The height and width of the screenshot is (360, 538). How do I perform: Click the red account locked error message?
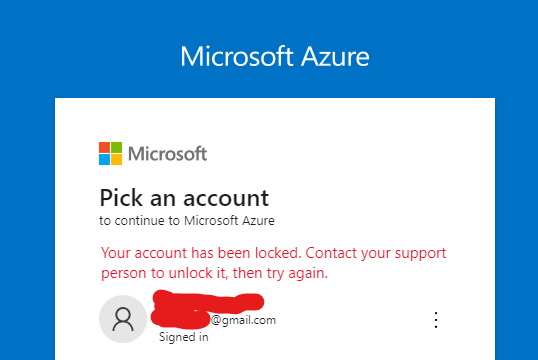tap(273, 263)
